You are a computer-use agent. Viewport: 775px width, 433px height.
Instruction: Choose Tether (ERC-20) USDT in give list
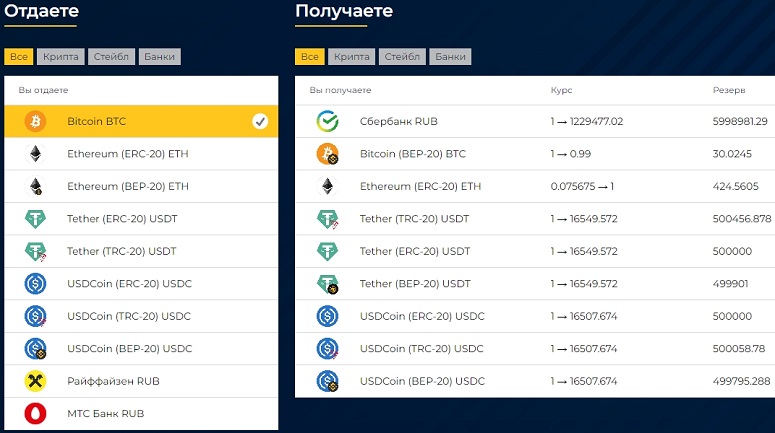[x=141, y=219]
